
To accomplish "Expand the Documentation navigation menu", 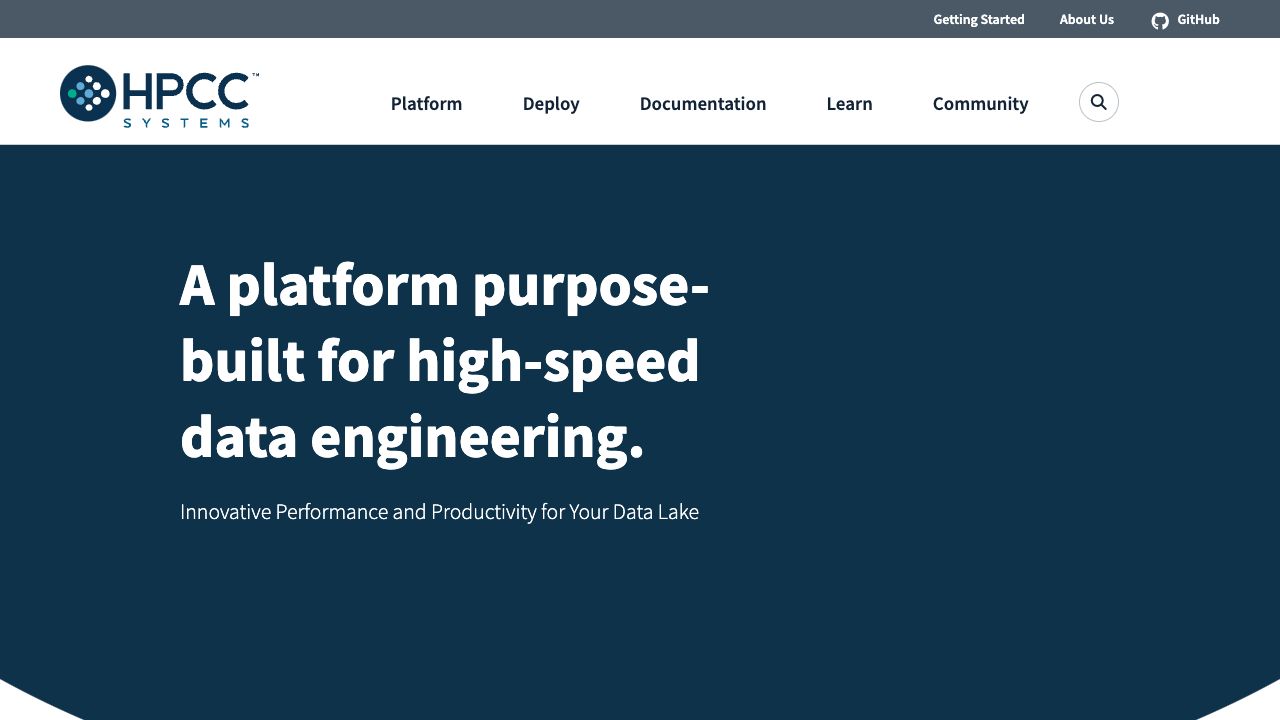I will point(703,103).
